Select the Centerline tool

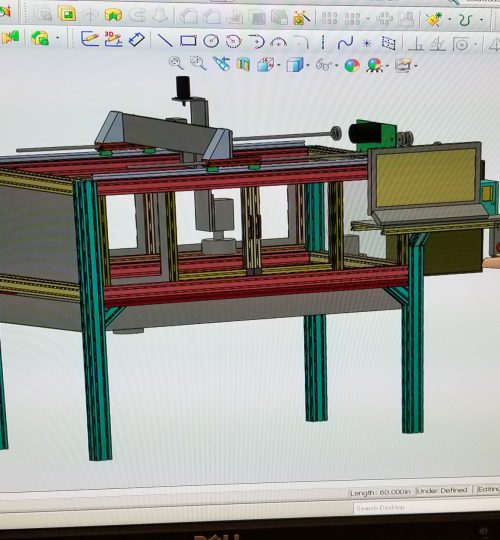[323, 42]
